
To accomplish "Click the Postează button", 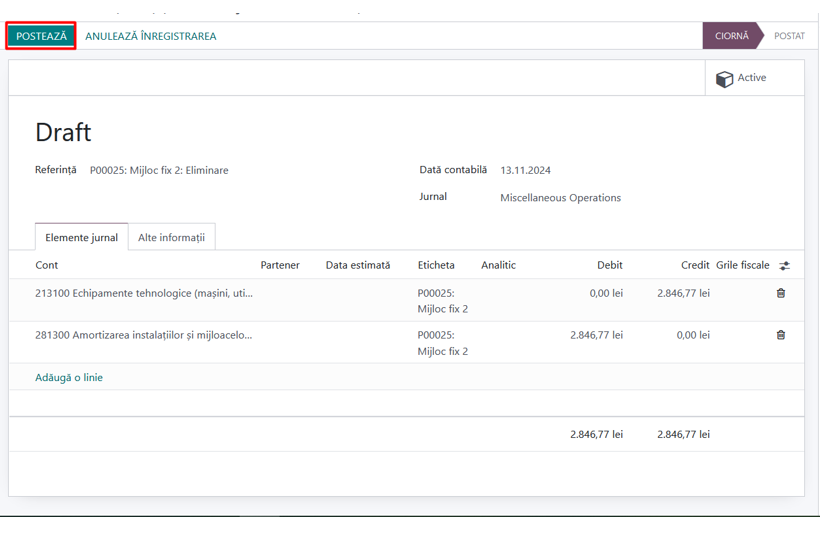I will (x=41, y=36).
